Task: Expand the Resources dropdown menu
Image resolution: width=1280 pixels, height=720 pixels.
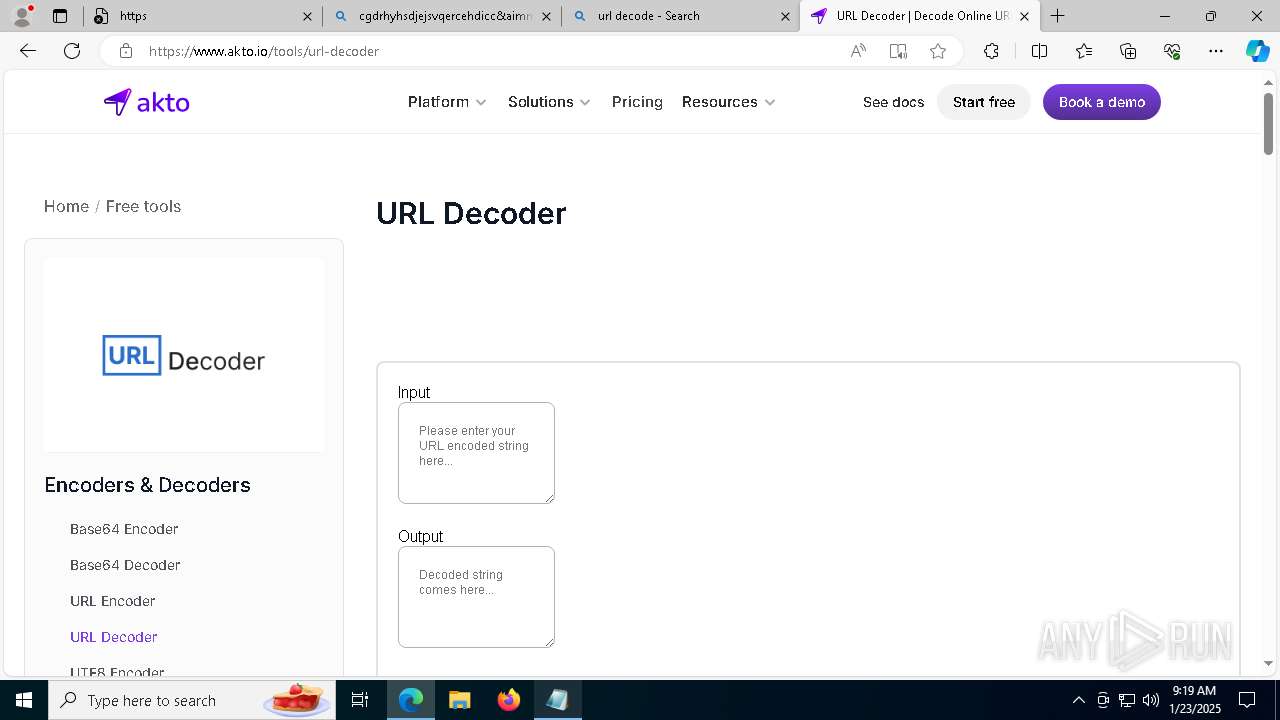Action: (x=728, y=102)
